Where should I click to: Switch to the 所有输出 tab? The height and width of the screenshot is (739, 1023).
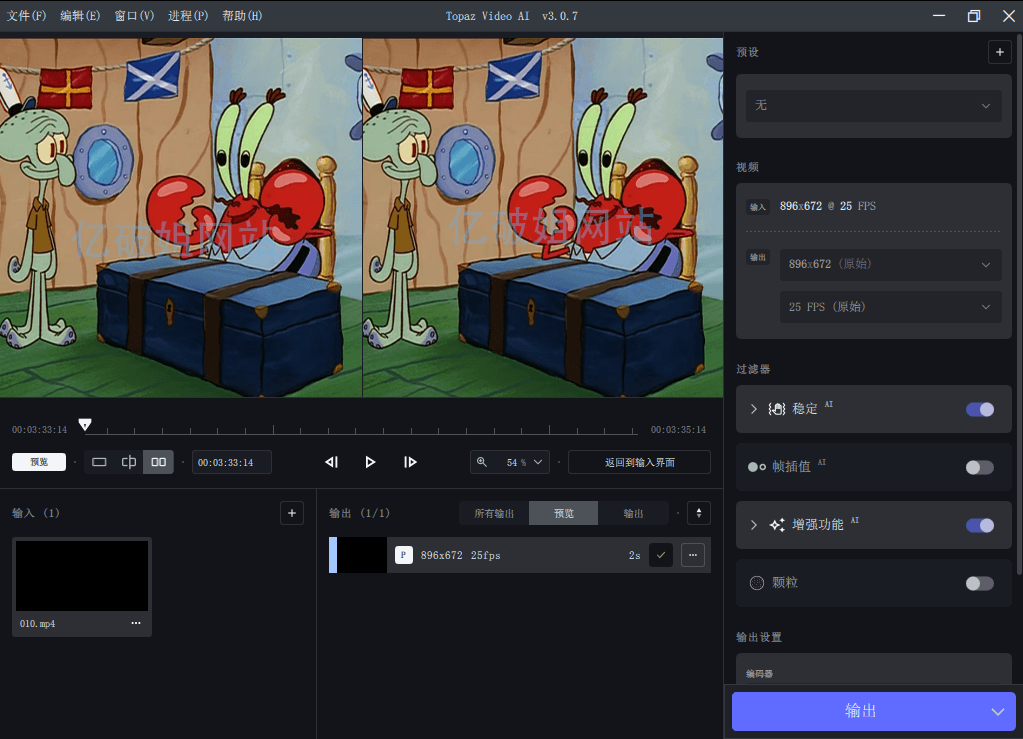tap(494, 513)
